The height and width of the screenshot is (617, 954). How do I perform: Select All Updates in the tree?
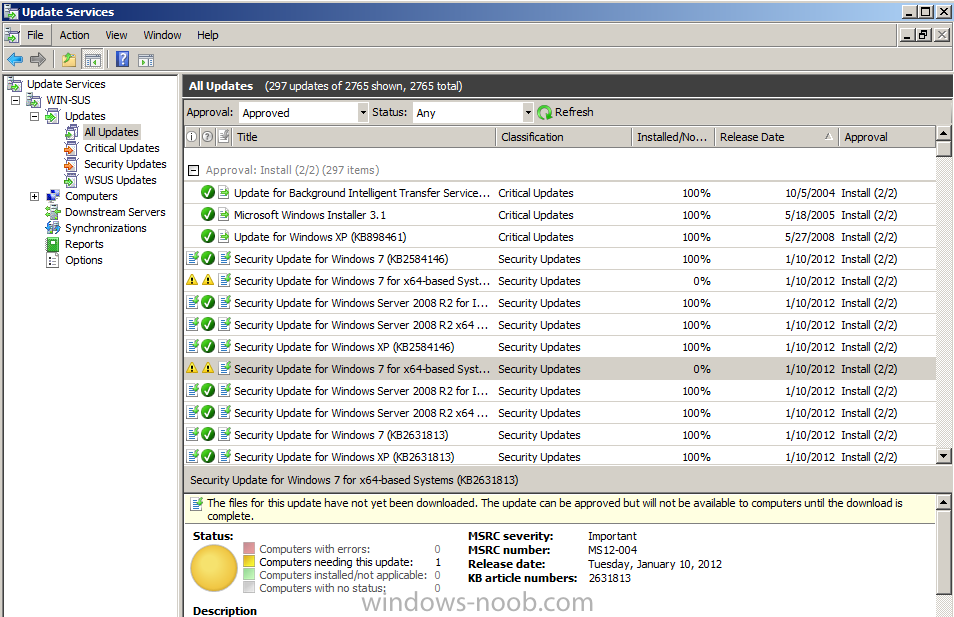[x=111, y=132]
